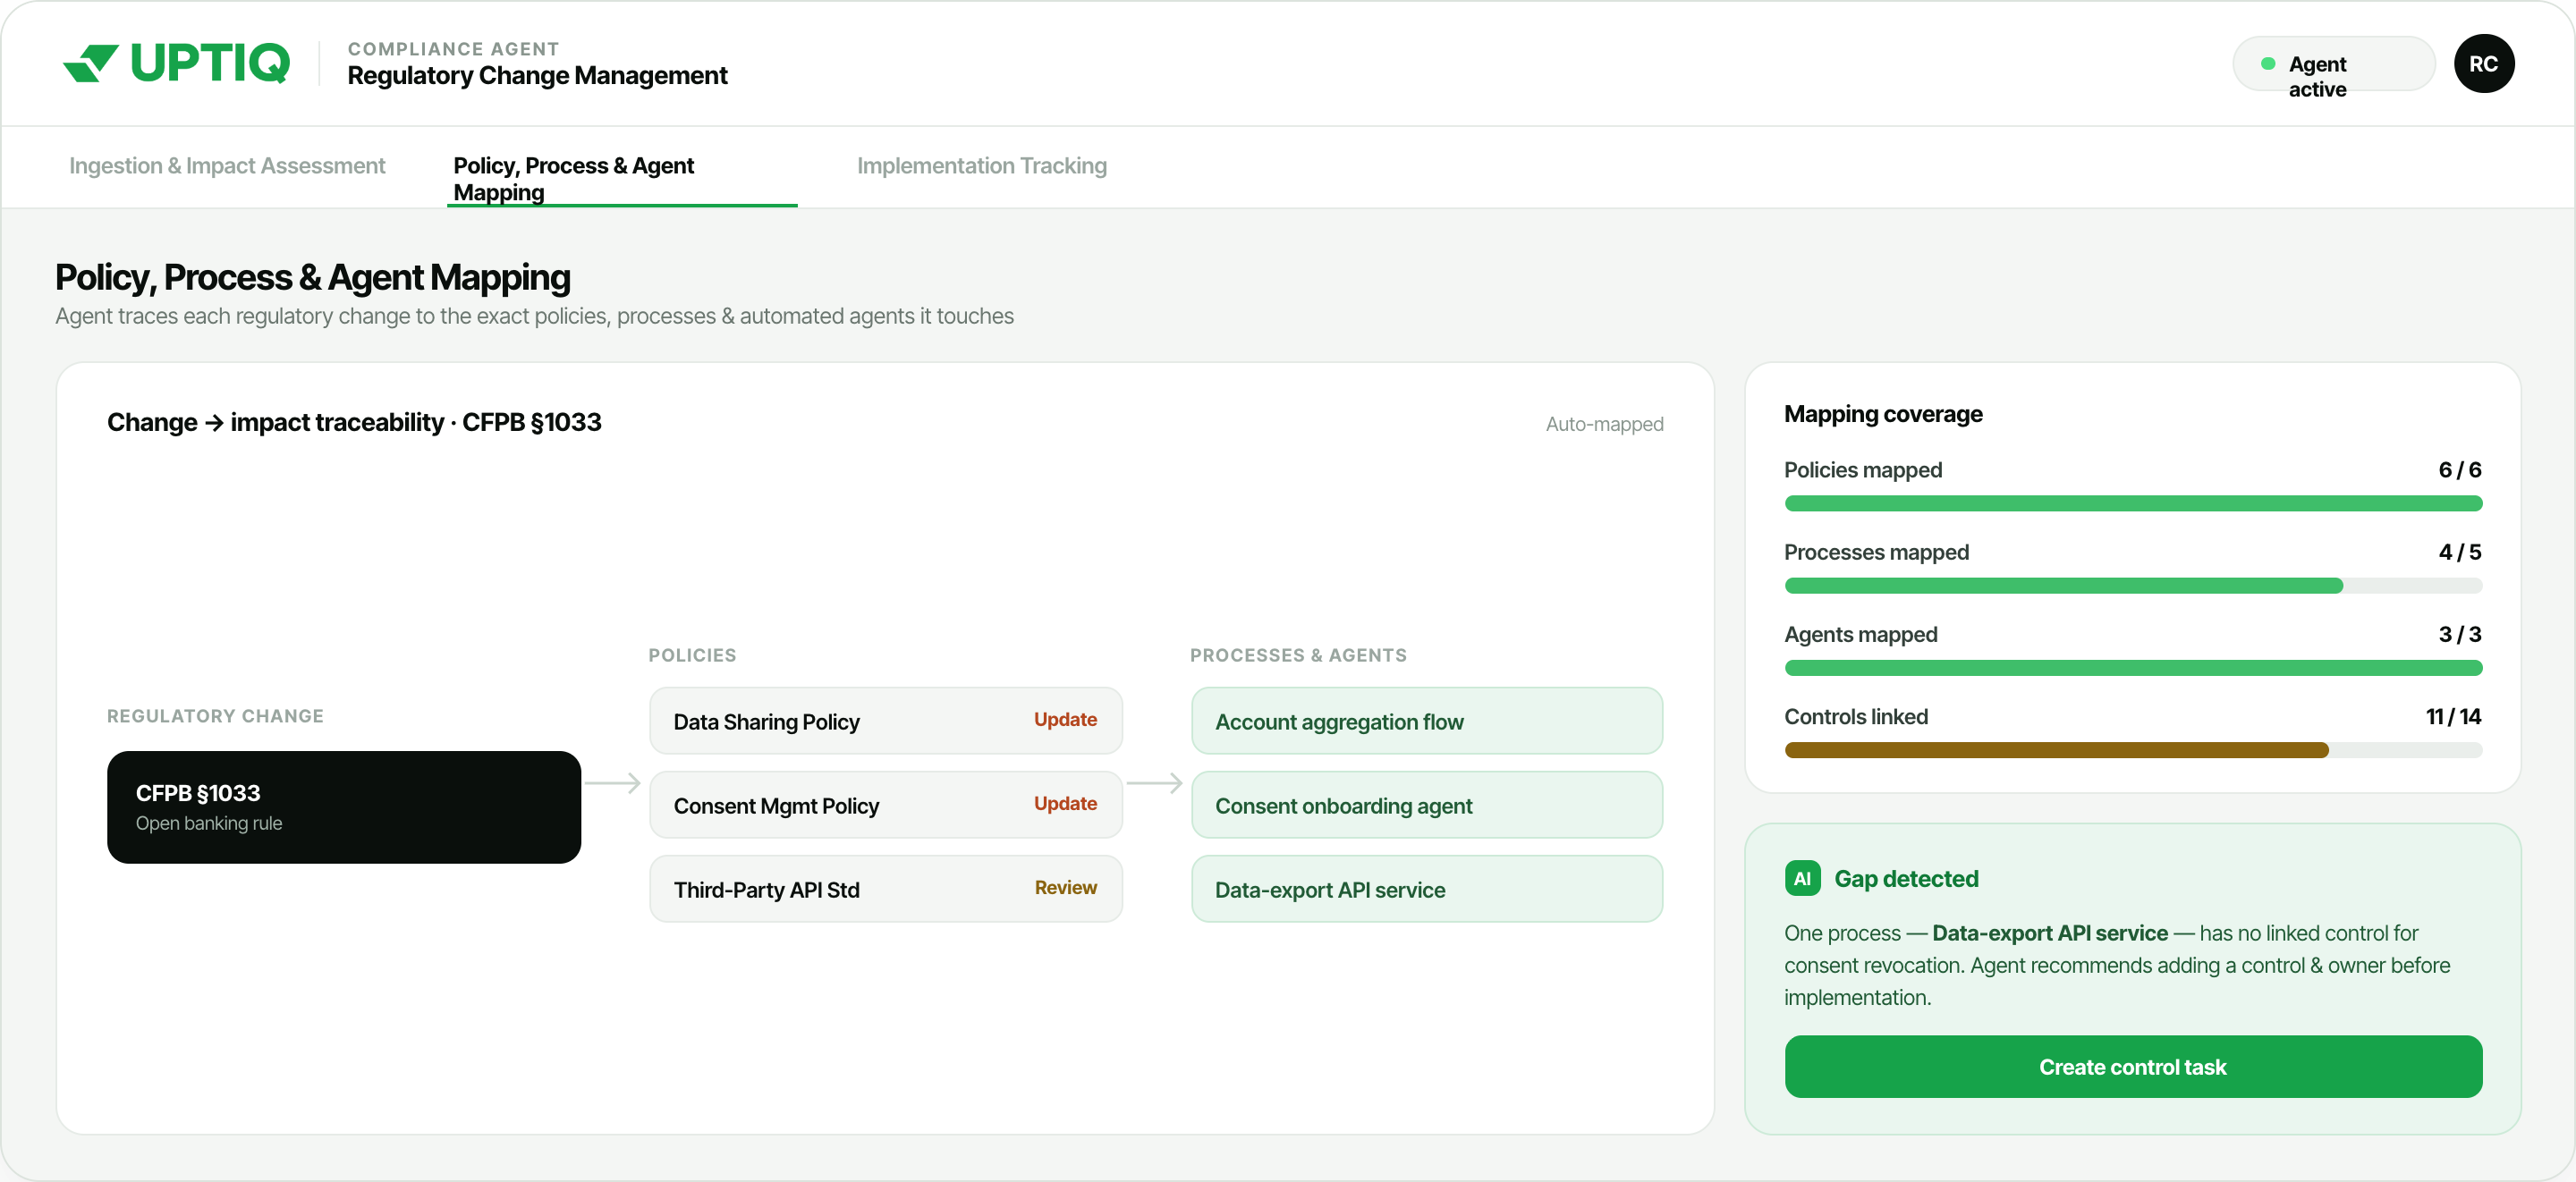This screenshot has height=1182, width=2576.
Task: Click the Create control task button
Action: coord(2132,1066)
